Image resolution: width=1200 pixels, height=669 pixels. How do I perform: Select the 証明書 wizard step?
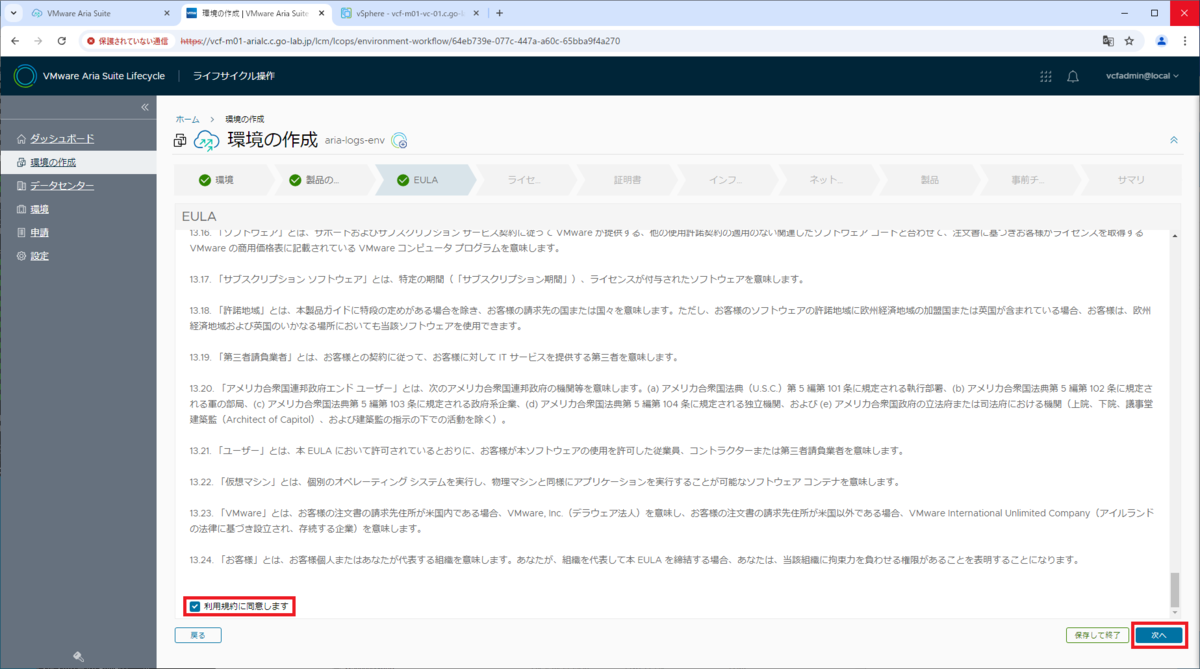[x=627, y=180]
